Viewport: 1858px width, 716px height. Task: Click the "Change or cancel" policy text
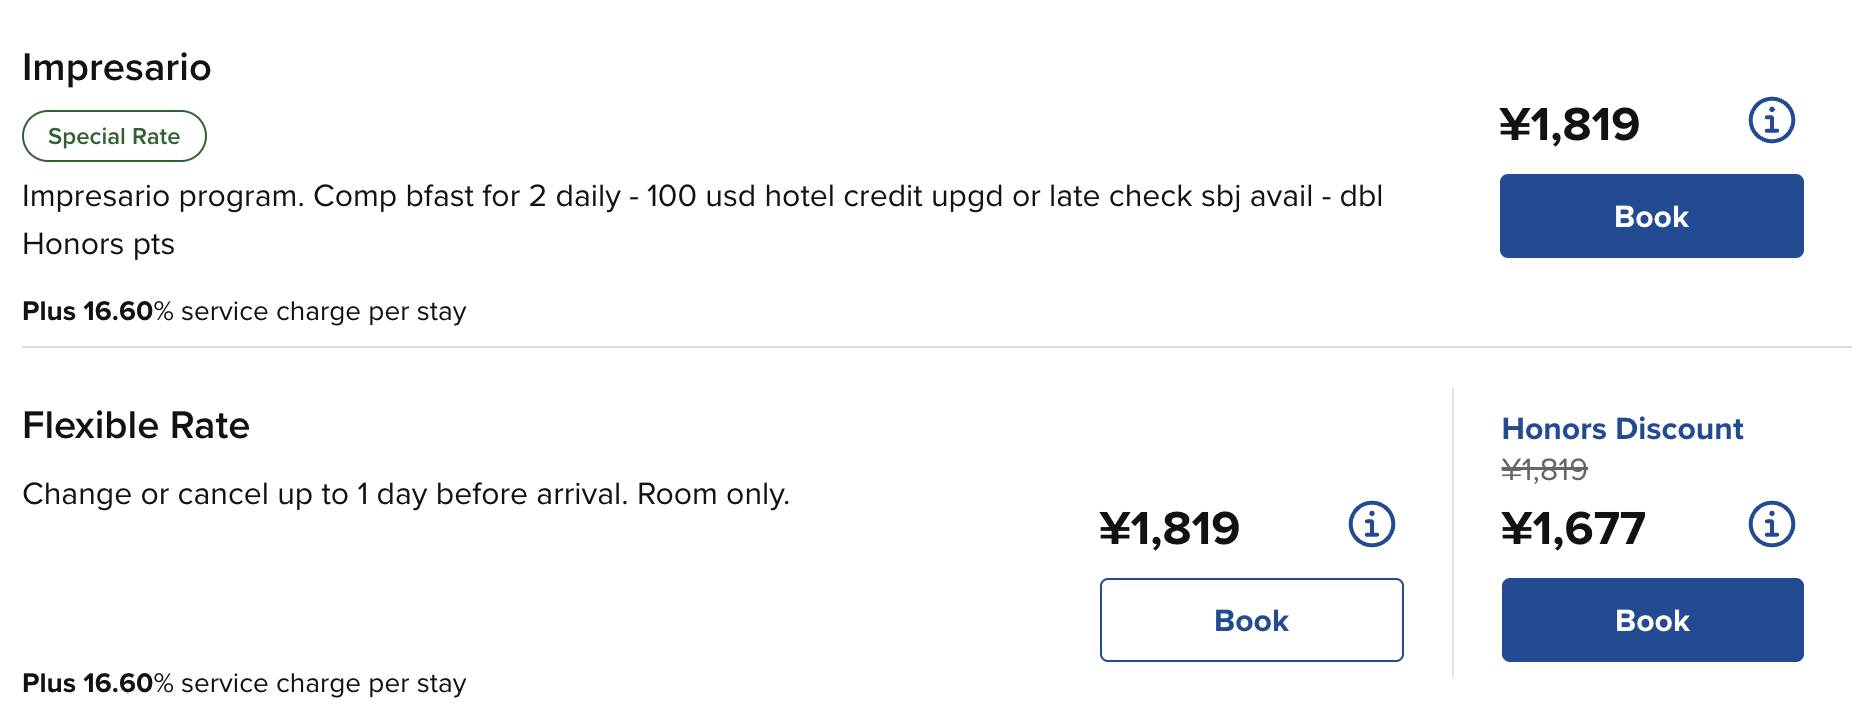[x=406, y=494]
